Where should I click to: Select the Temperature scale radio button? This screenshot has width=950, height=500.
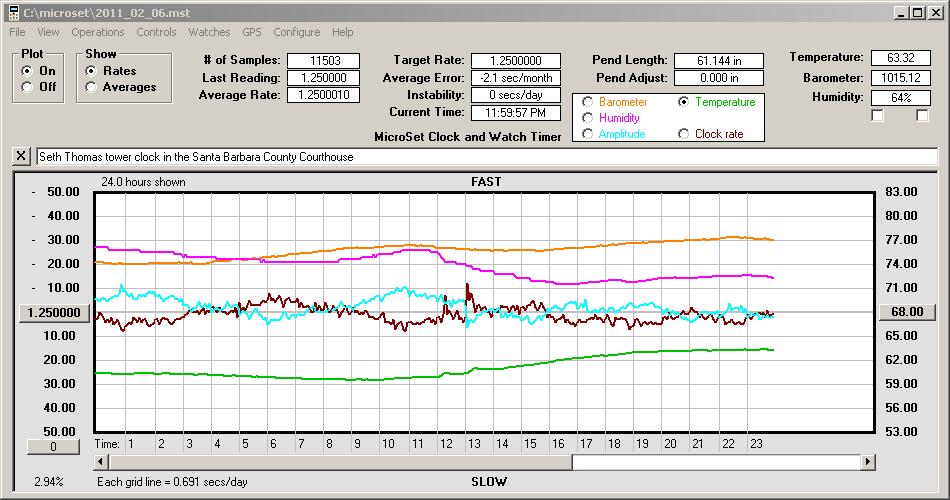[x=683, y=102]
